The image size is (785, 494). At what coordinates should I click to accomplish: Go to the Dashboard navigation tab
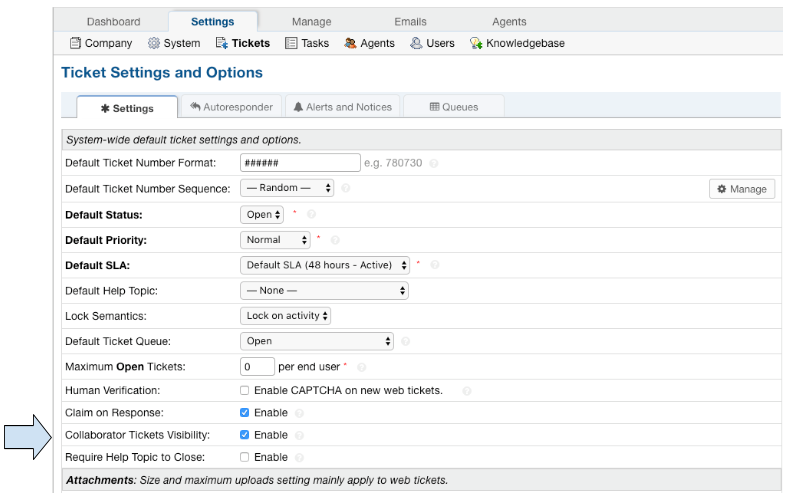point(113,22)
